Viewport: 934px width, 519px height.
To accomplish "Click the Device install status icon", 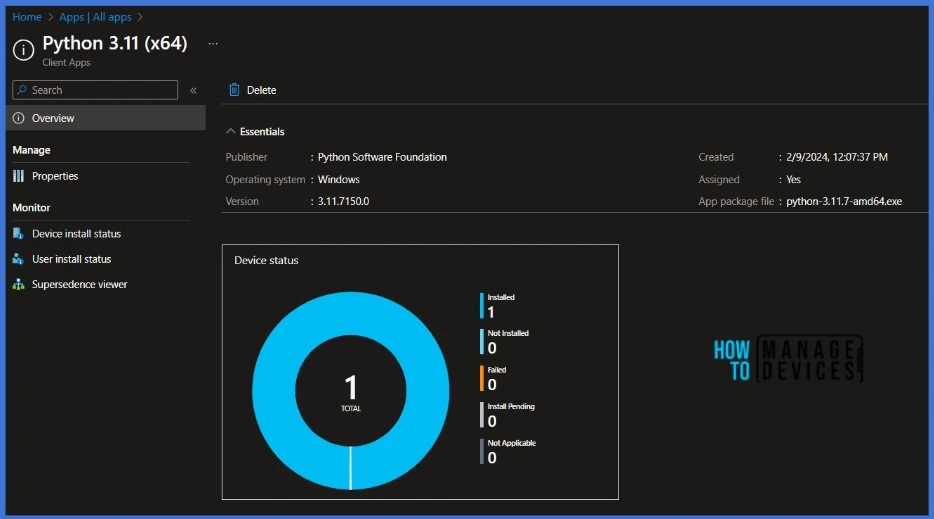I will click(x=18, y=234).
